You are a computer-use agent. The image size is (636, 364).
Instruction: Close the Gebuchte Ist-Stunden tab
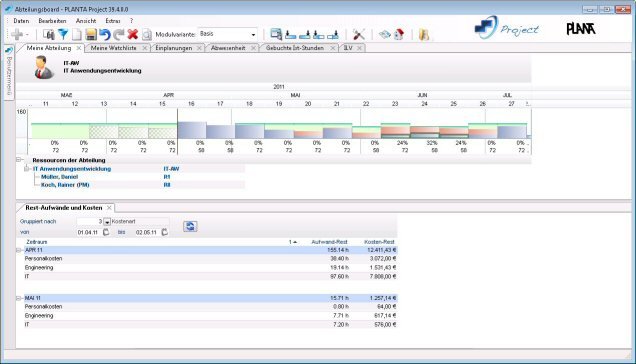[333, 48]
